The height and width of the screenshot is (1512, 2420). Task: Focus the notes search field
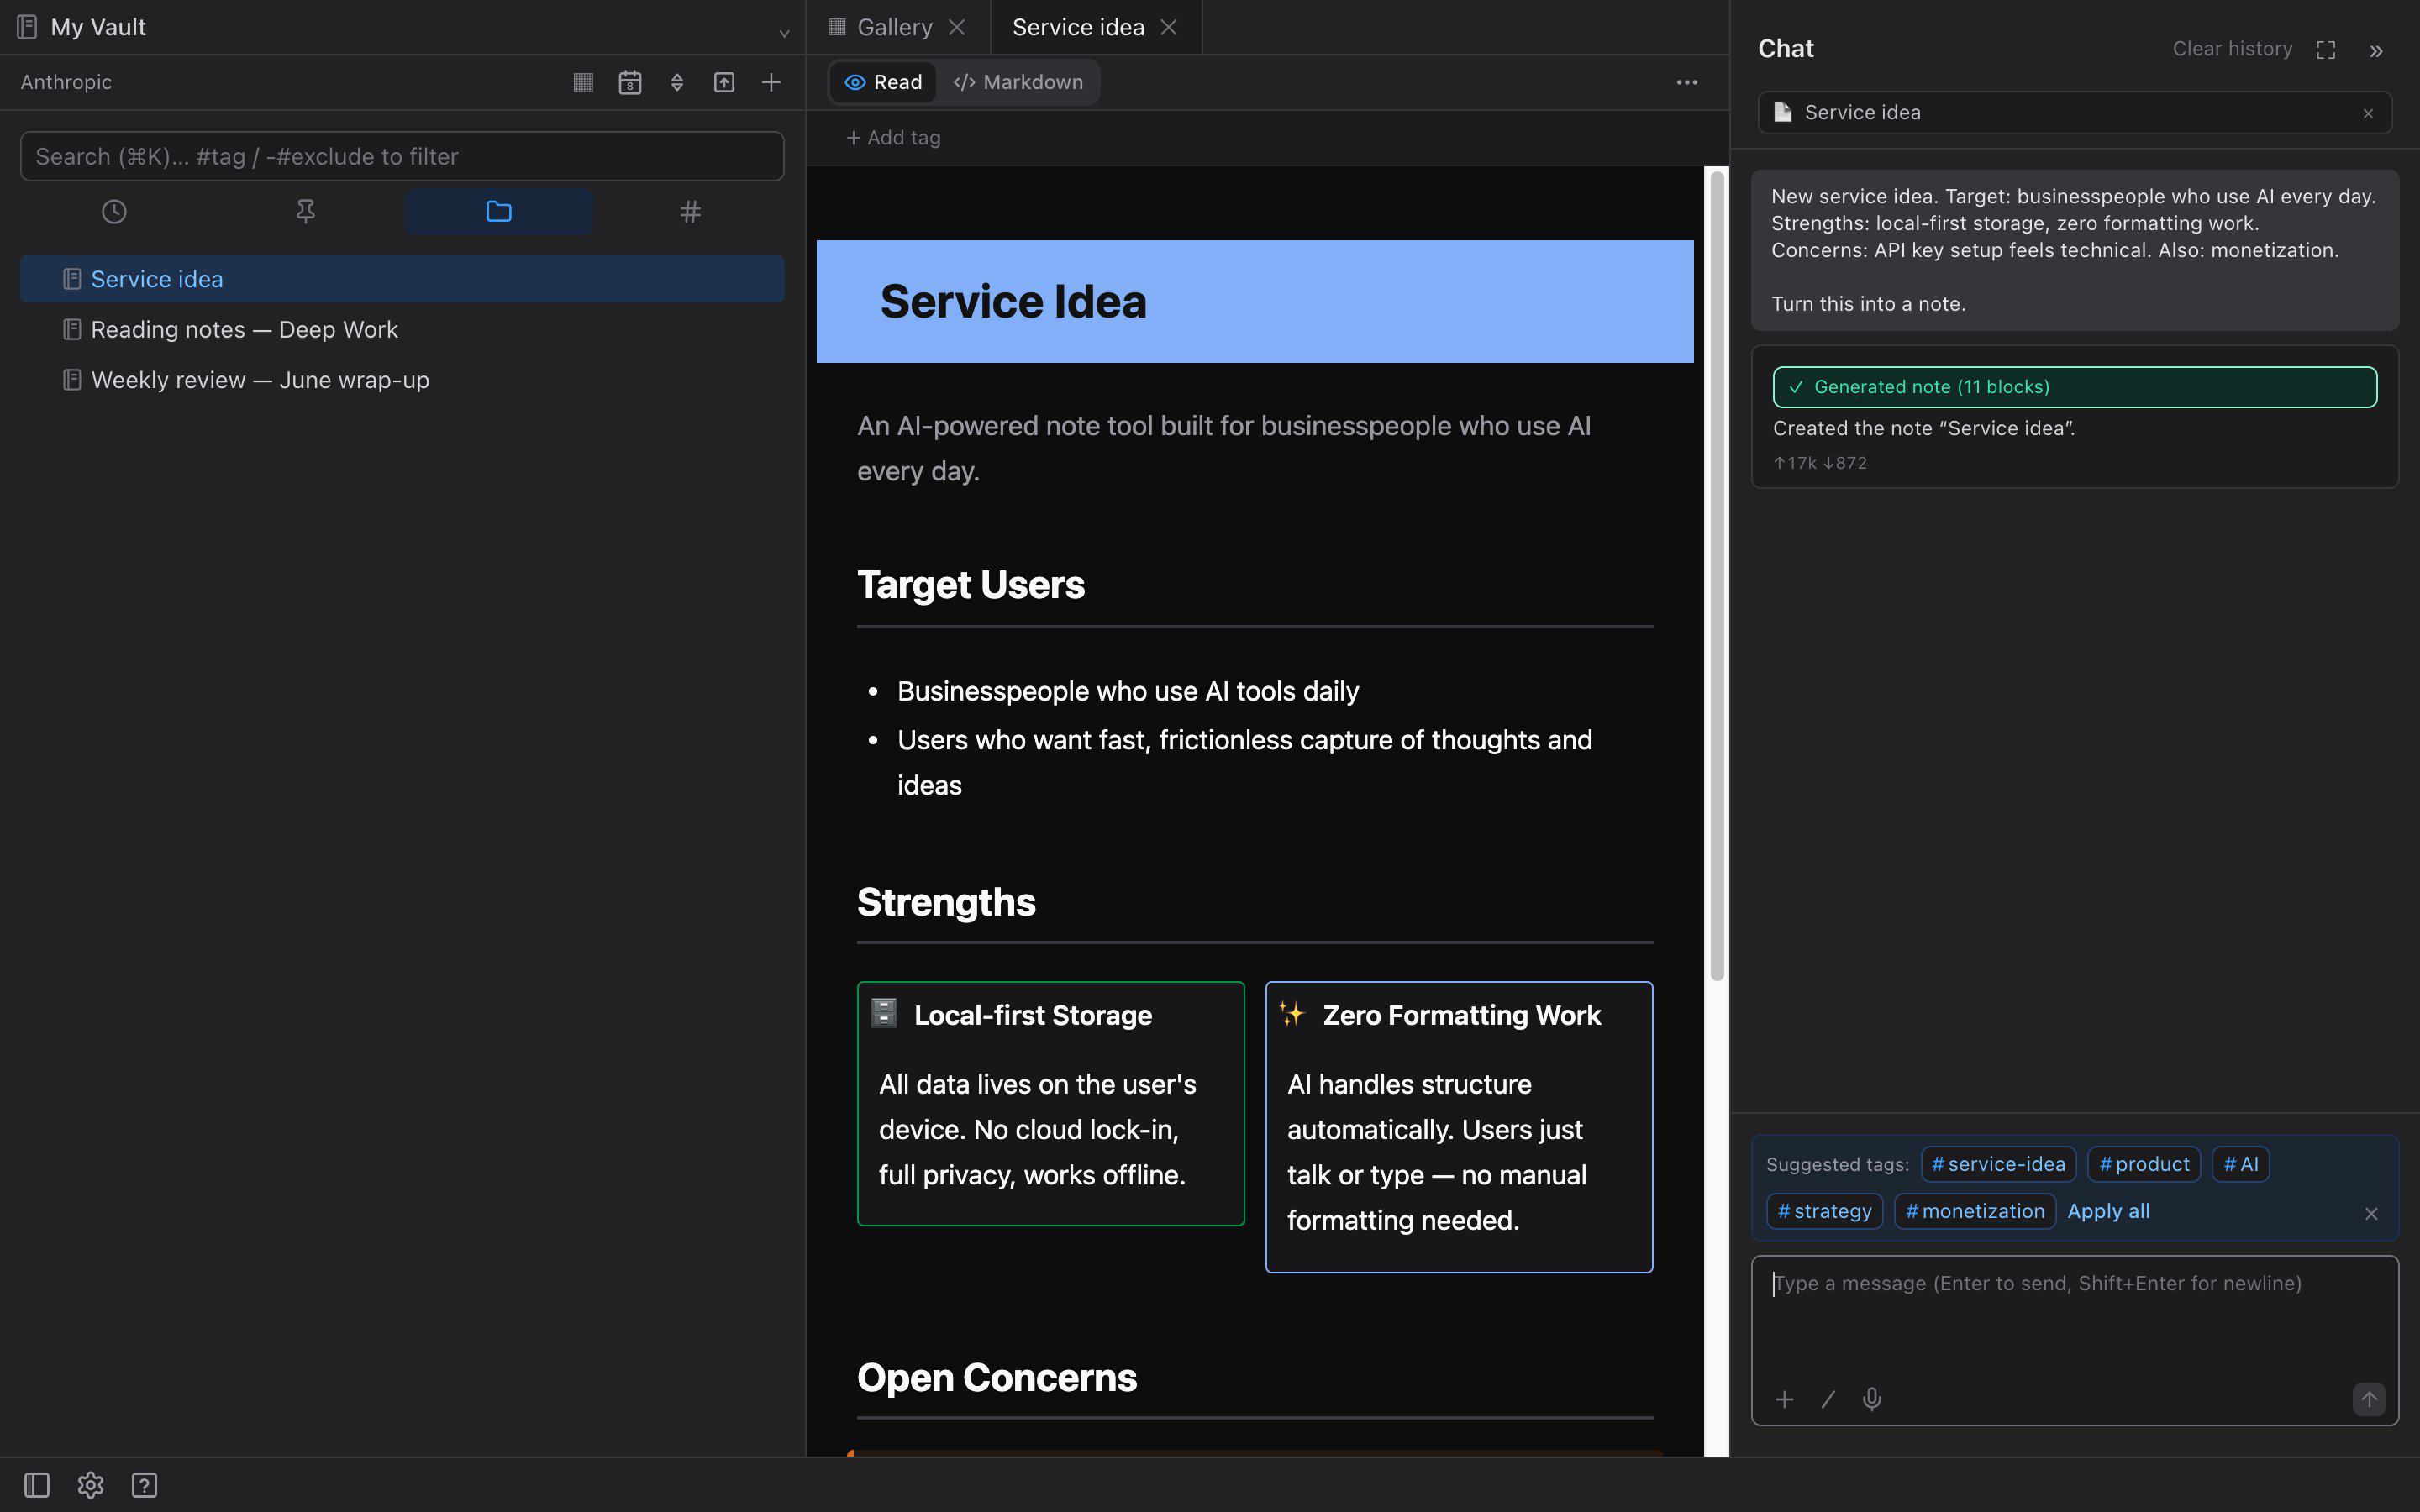coord(402,156)
